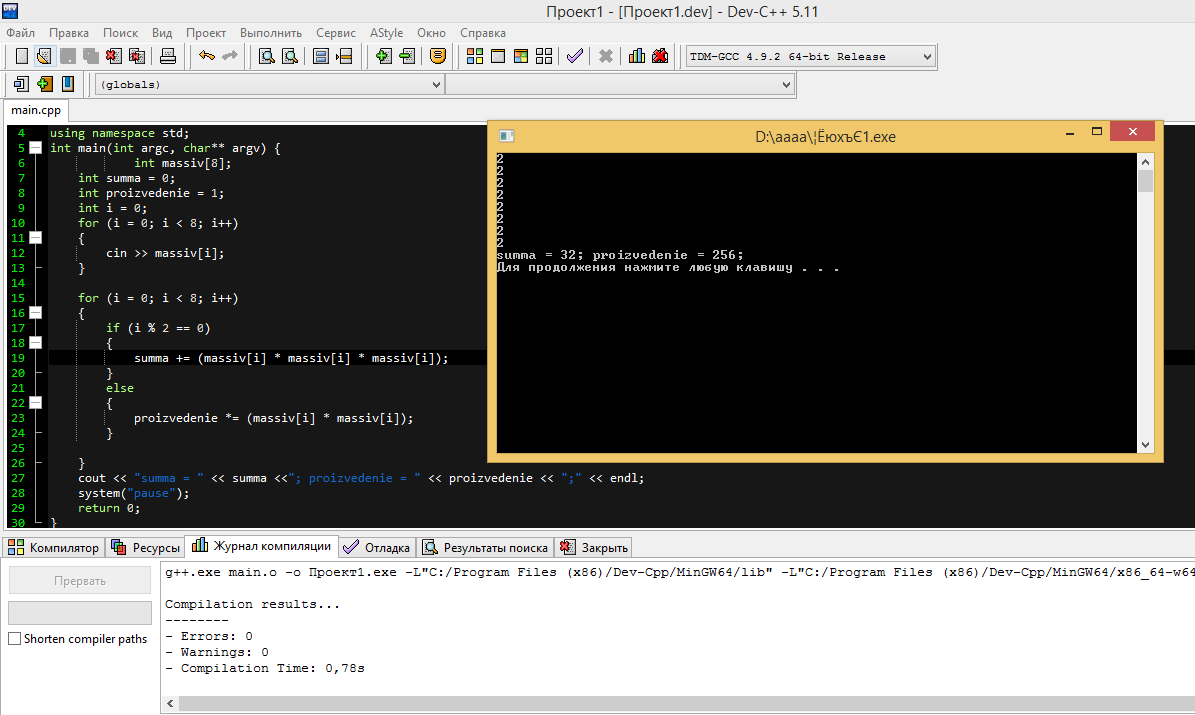
Task: Open the Replace magnifier icon
Action: click(x=290, y=56)
